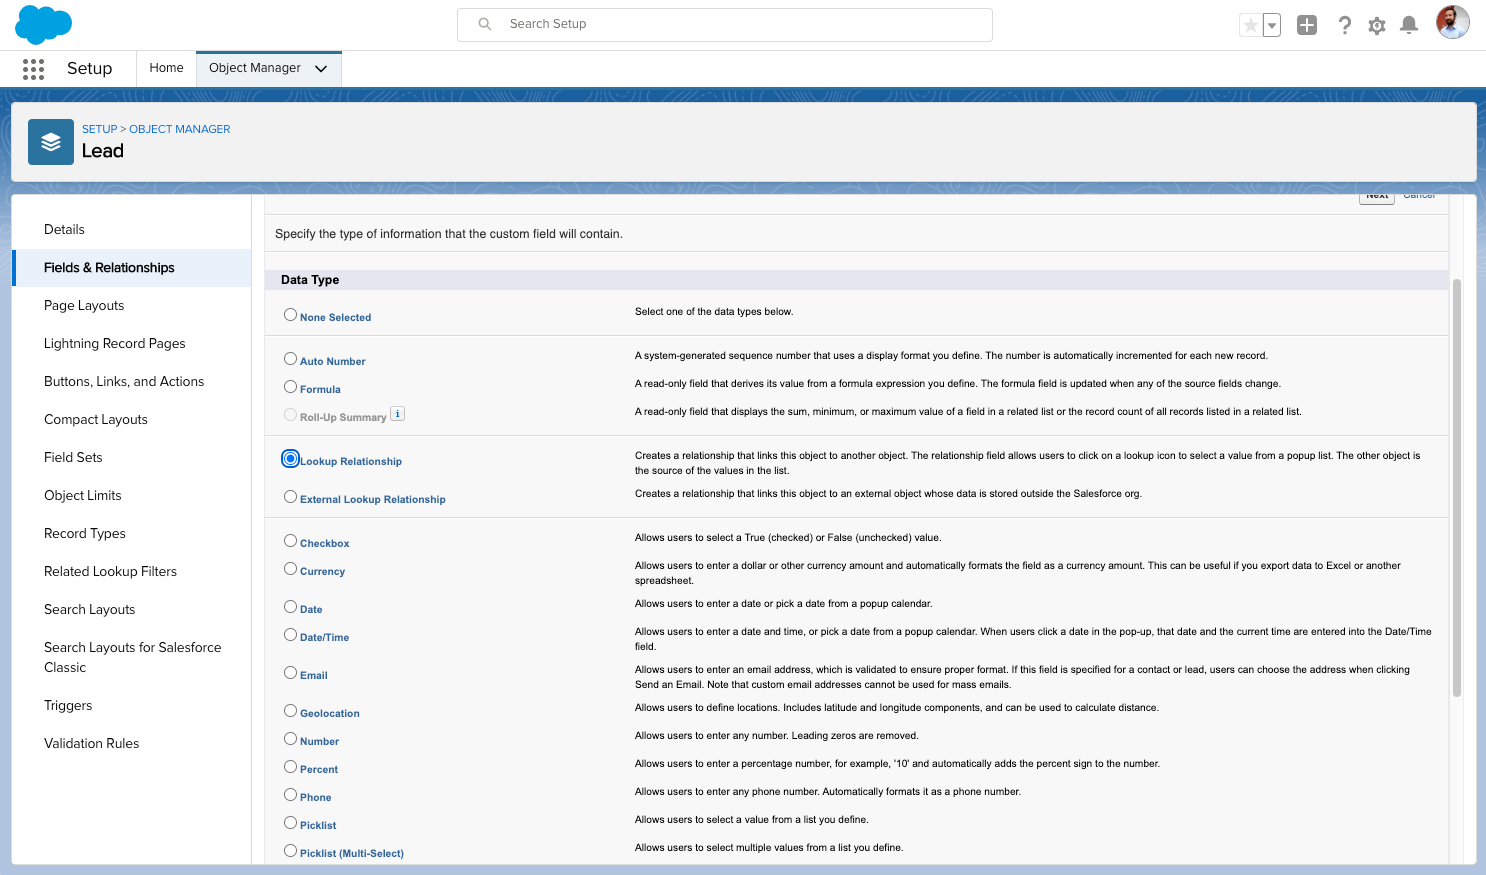Select the Checkbox data type radio button
Screen dimensions: 1486x875
click(x=290, y=541)
